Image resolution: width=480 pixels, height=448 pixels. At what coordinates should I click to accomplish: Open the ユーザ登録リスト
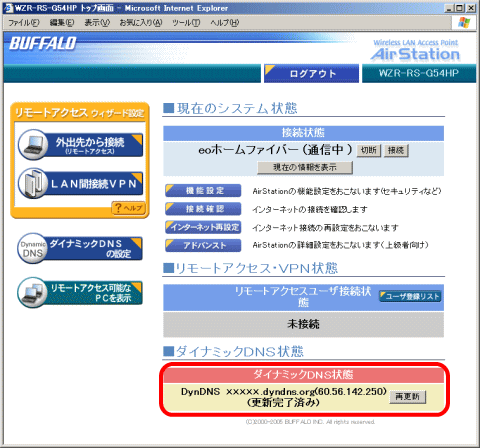point(410,296)
